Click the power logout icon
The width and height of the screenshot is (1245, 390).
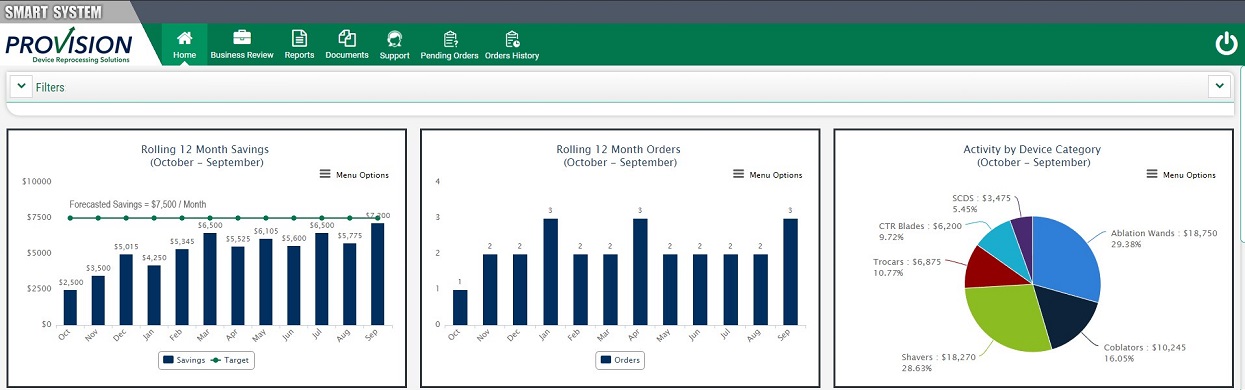pos(1226,44)
